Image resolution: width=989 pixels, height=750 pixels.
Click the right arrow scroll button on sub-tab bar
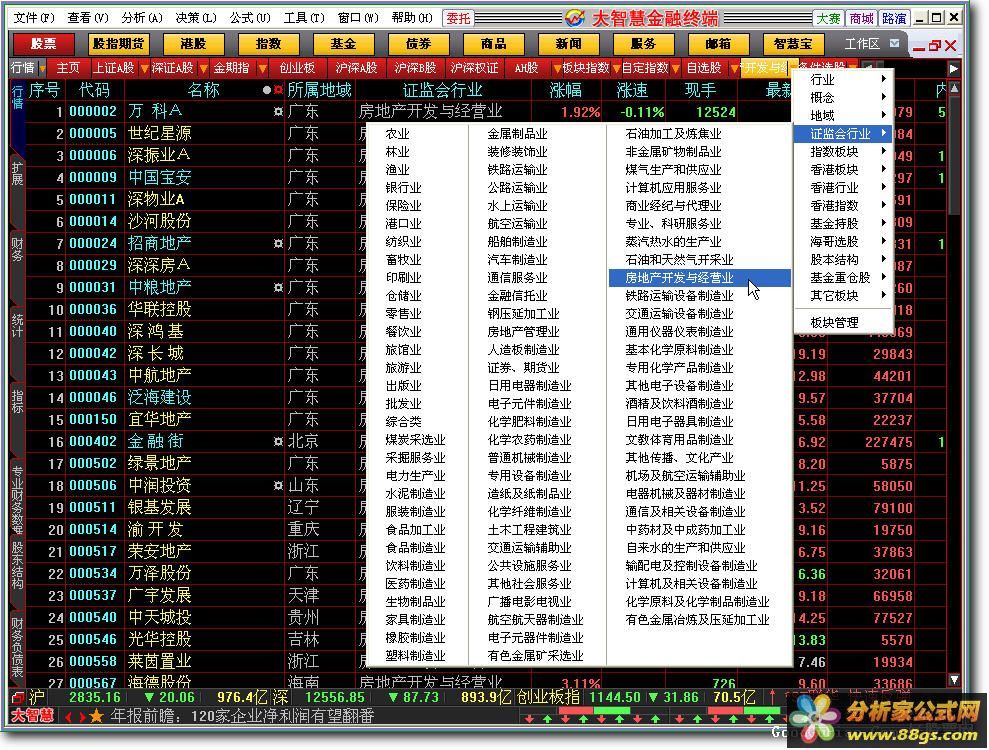pos(953,68)
